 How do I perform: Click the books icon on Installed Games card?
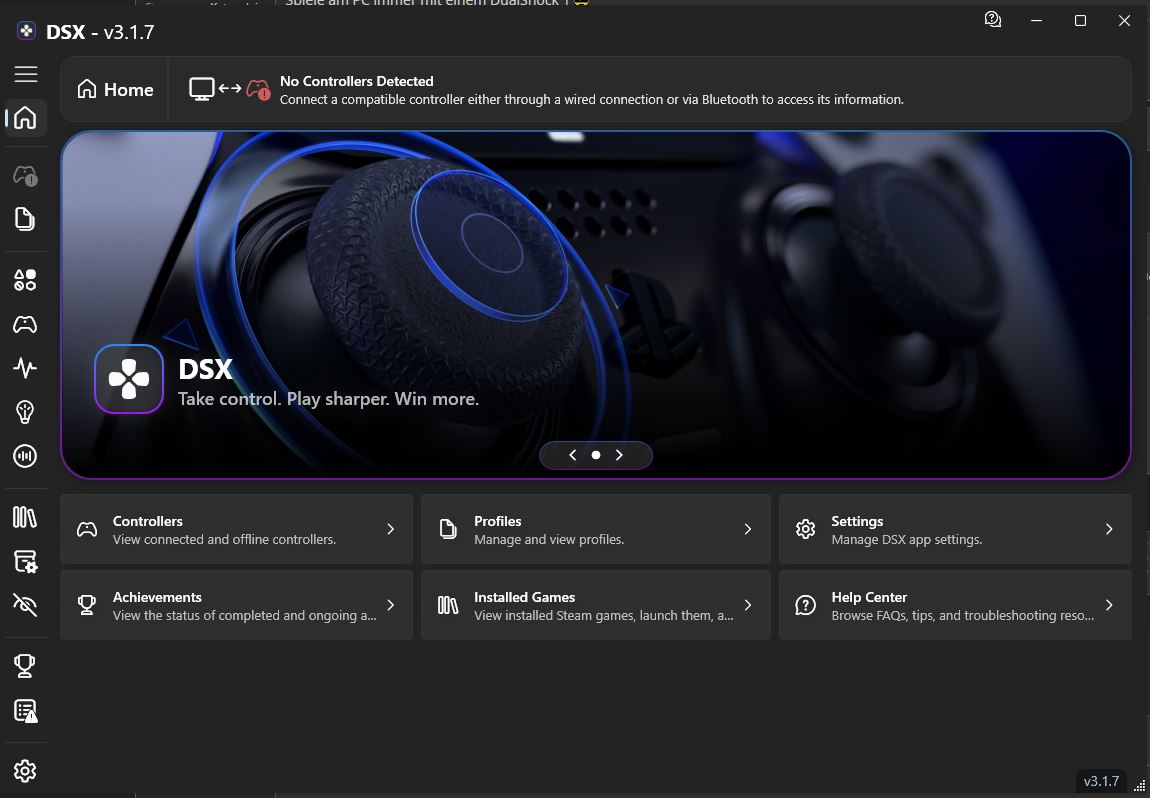(x=447, y=605)
